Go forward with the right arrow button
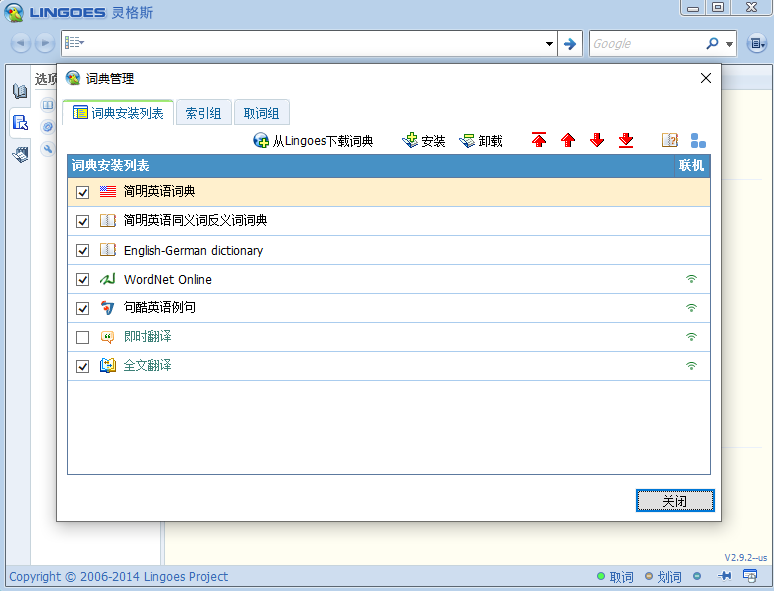The width and height of the screenshot is (774, 591). pyautogui.click(x=45, y=43)
